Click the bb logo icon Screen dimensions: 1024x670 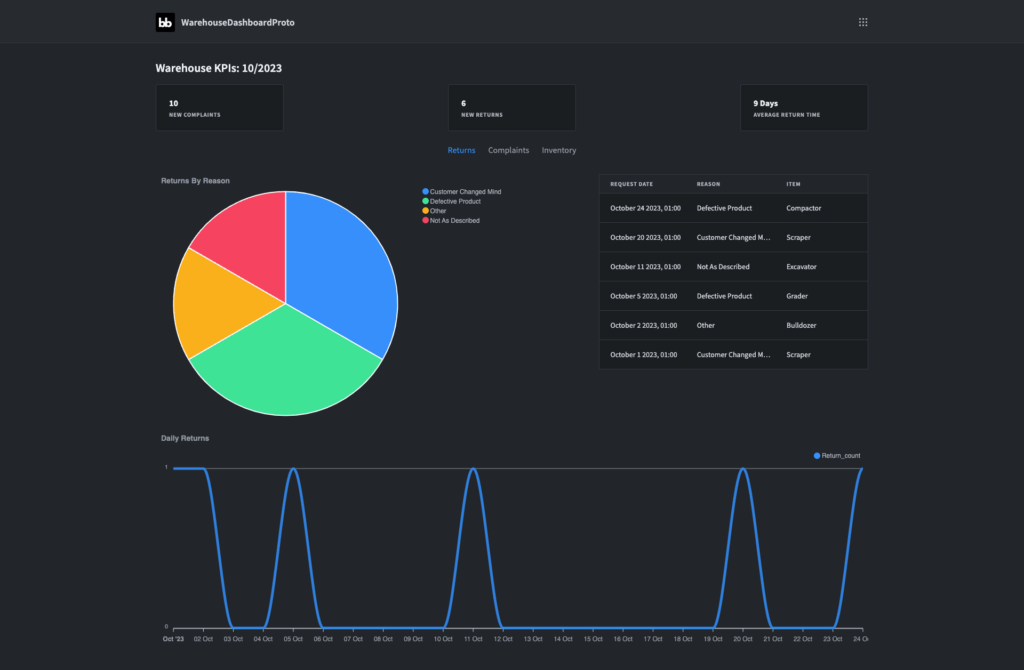(x=165, y=22)
